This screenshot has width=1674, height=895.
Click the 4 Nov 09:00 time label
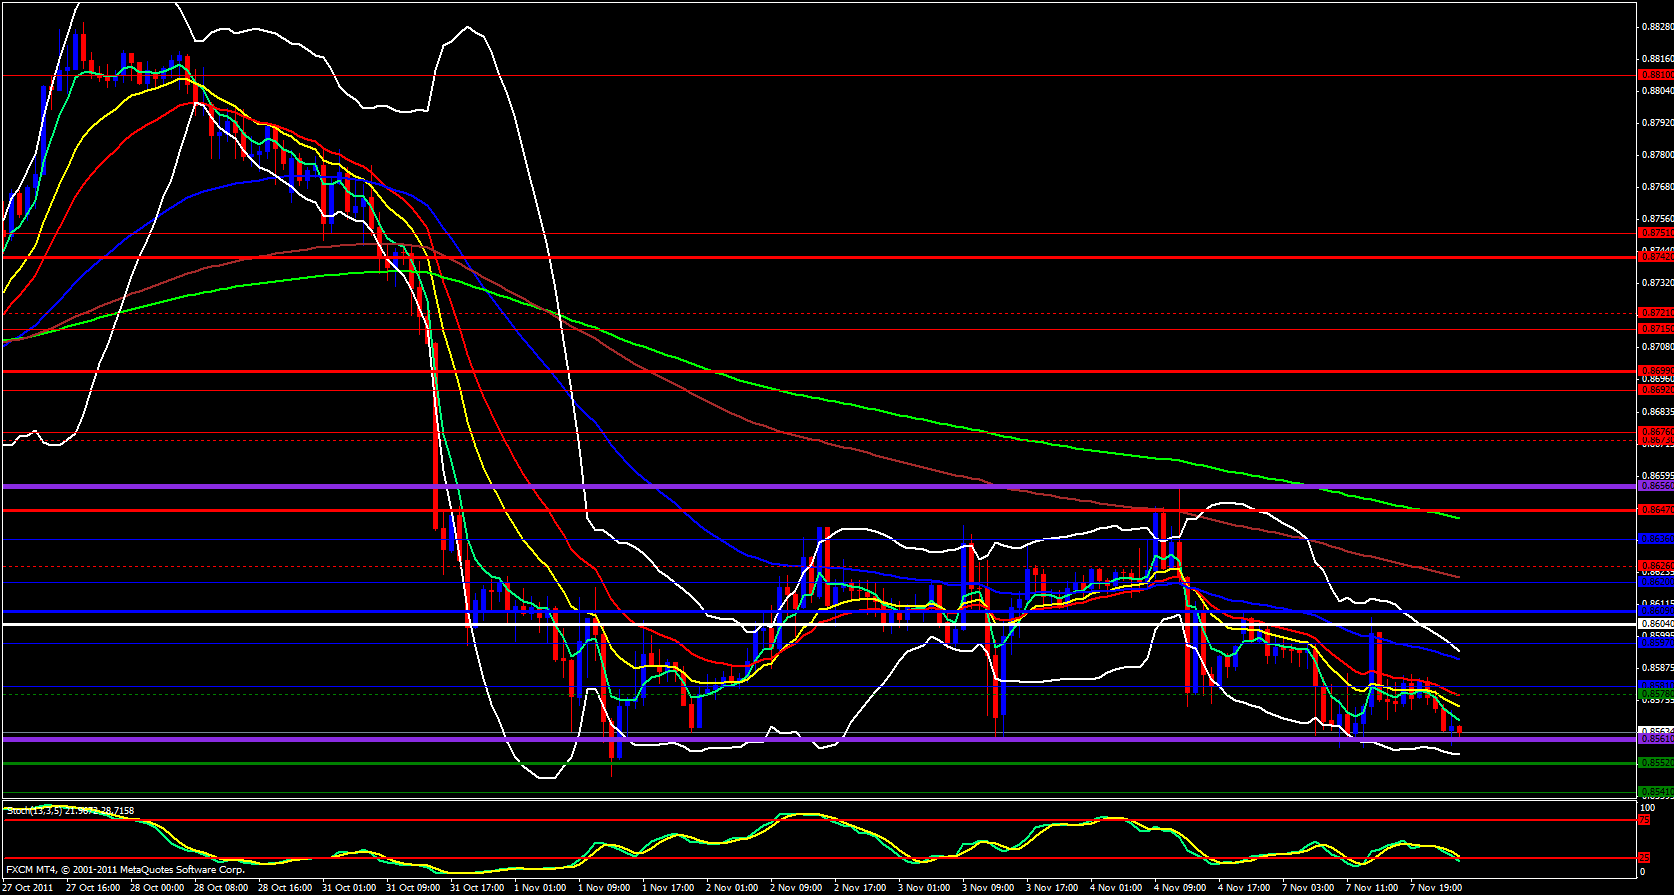tap(1180, 888)
